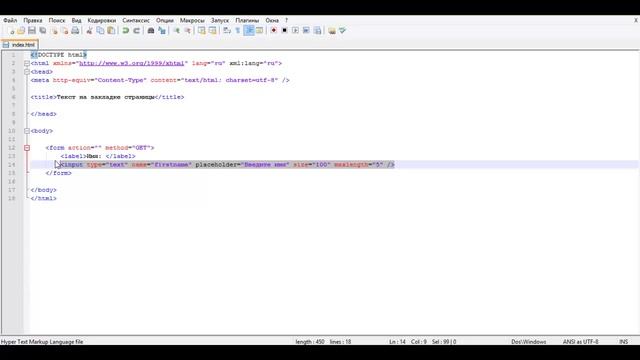This screenshot has height=360, width=640.
Task: Click the meta Content-Type line
Action: coord(160,80)
